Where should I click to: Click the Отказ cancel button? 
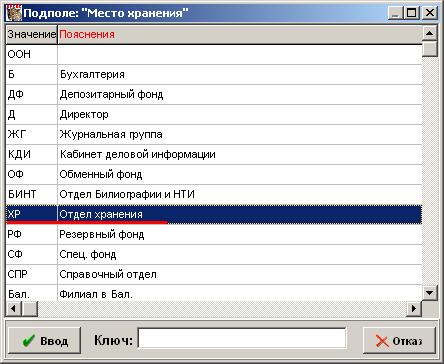point(399,340)
